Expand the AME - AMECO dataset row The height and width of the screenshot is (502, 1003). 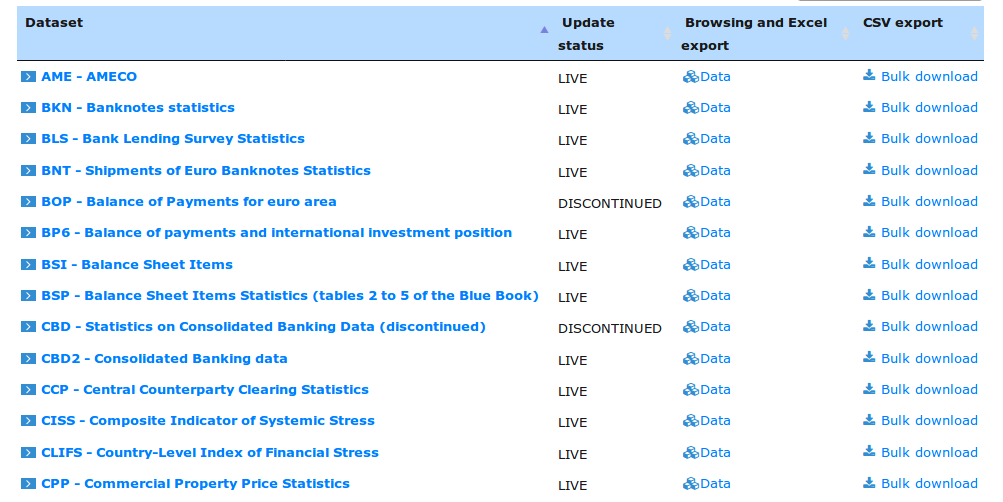point(28,77)
